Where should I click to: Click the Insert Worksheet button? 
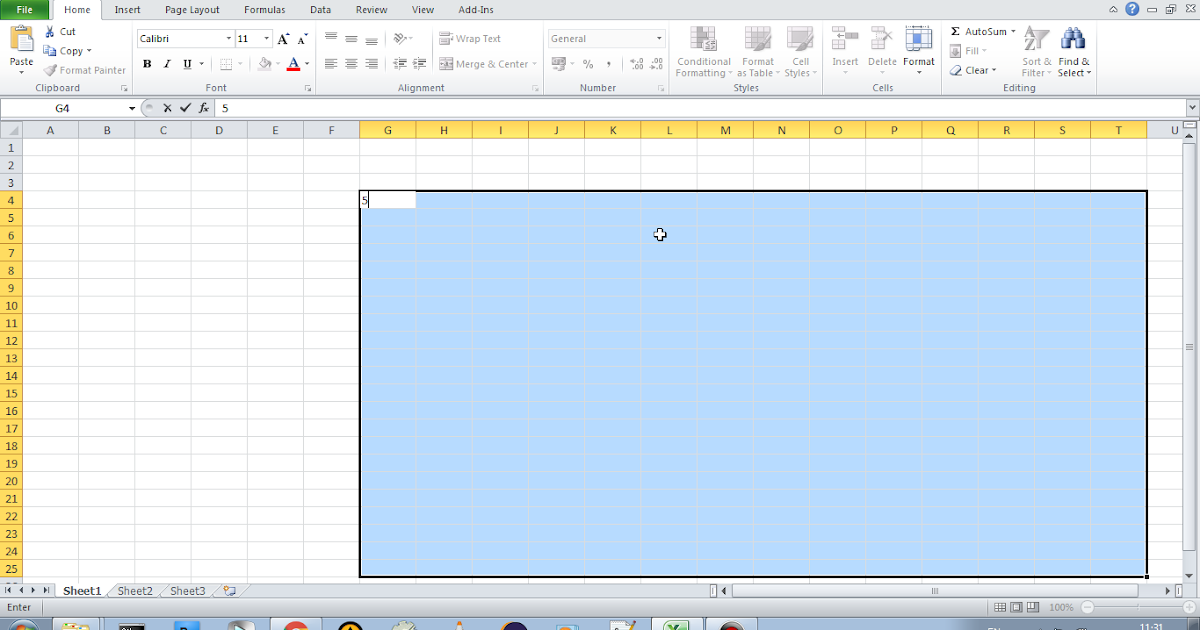point(228,591)
